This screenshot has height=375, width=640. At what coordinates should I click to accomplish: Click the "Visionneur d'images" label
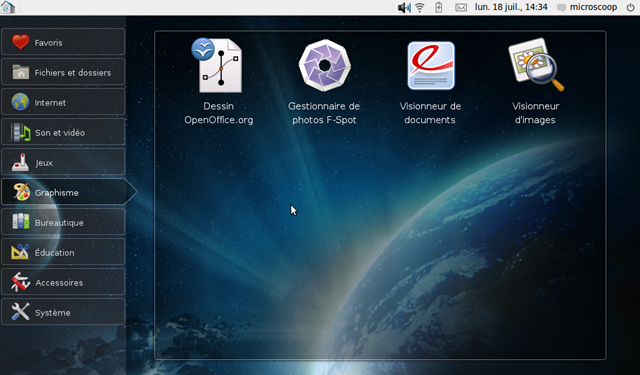536,113
